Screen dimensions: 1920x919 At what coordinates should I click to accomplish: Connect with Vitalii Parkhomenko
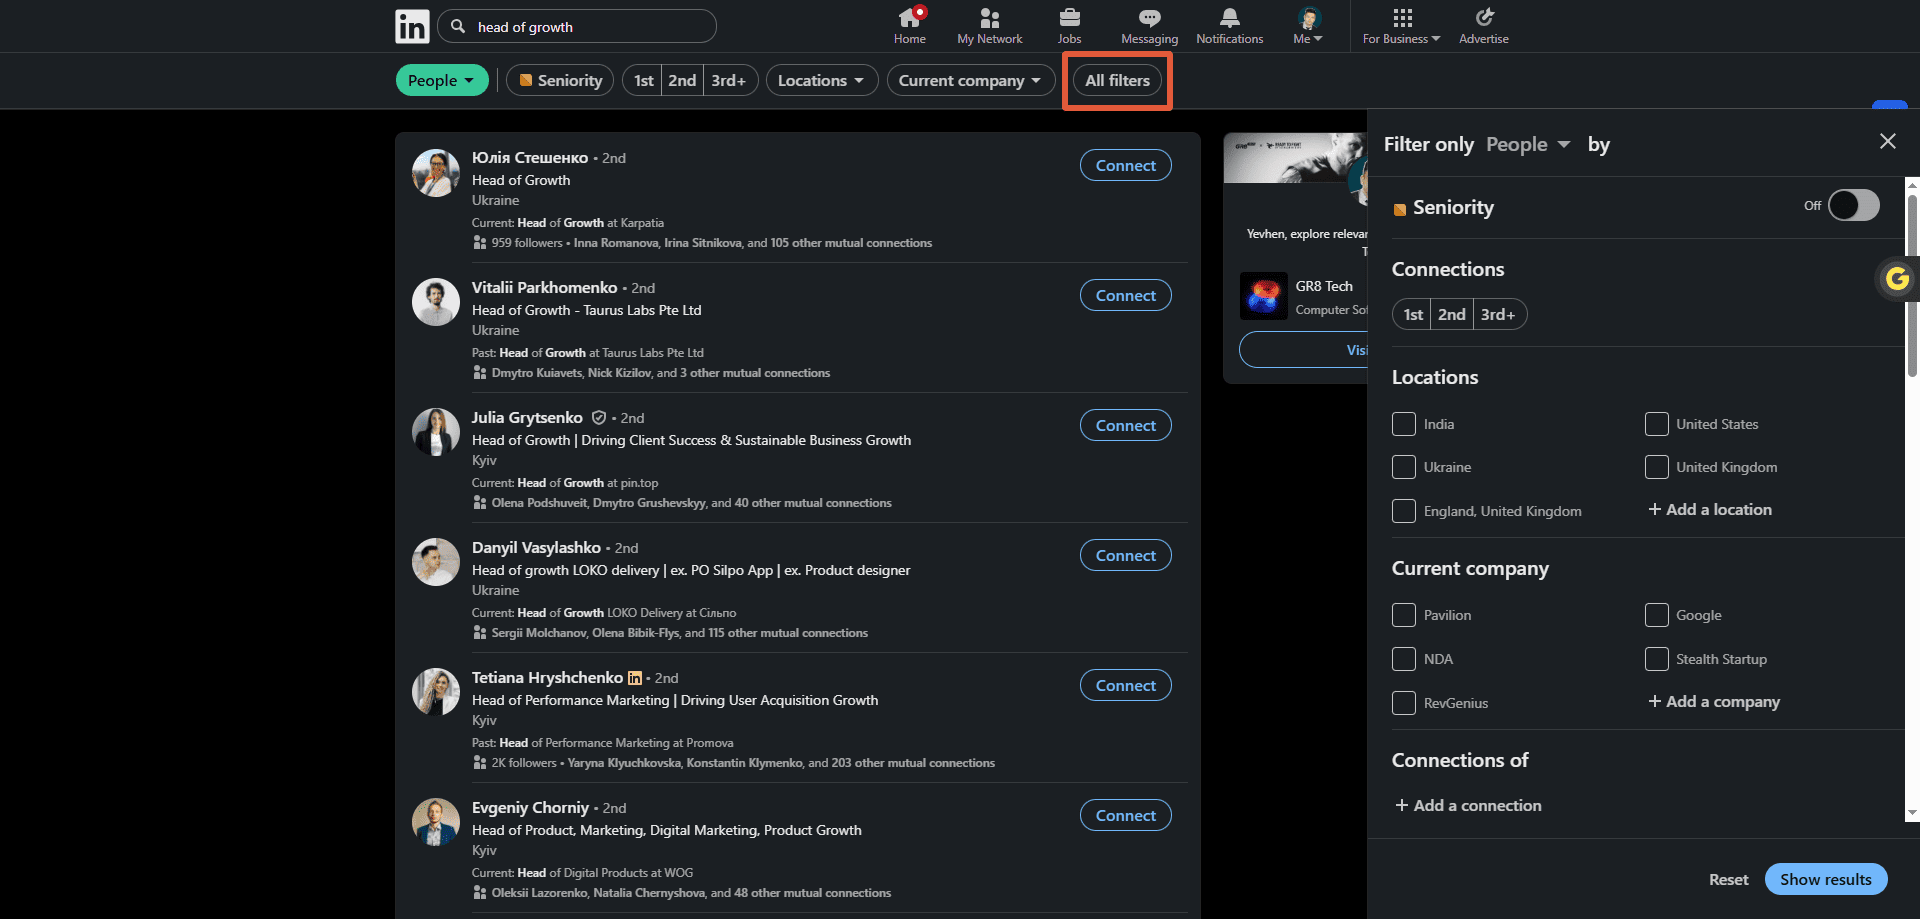(1125, 295)
